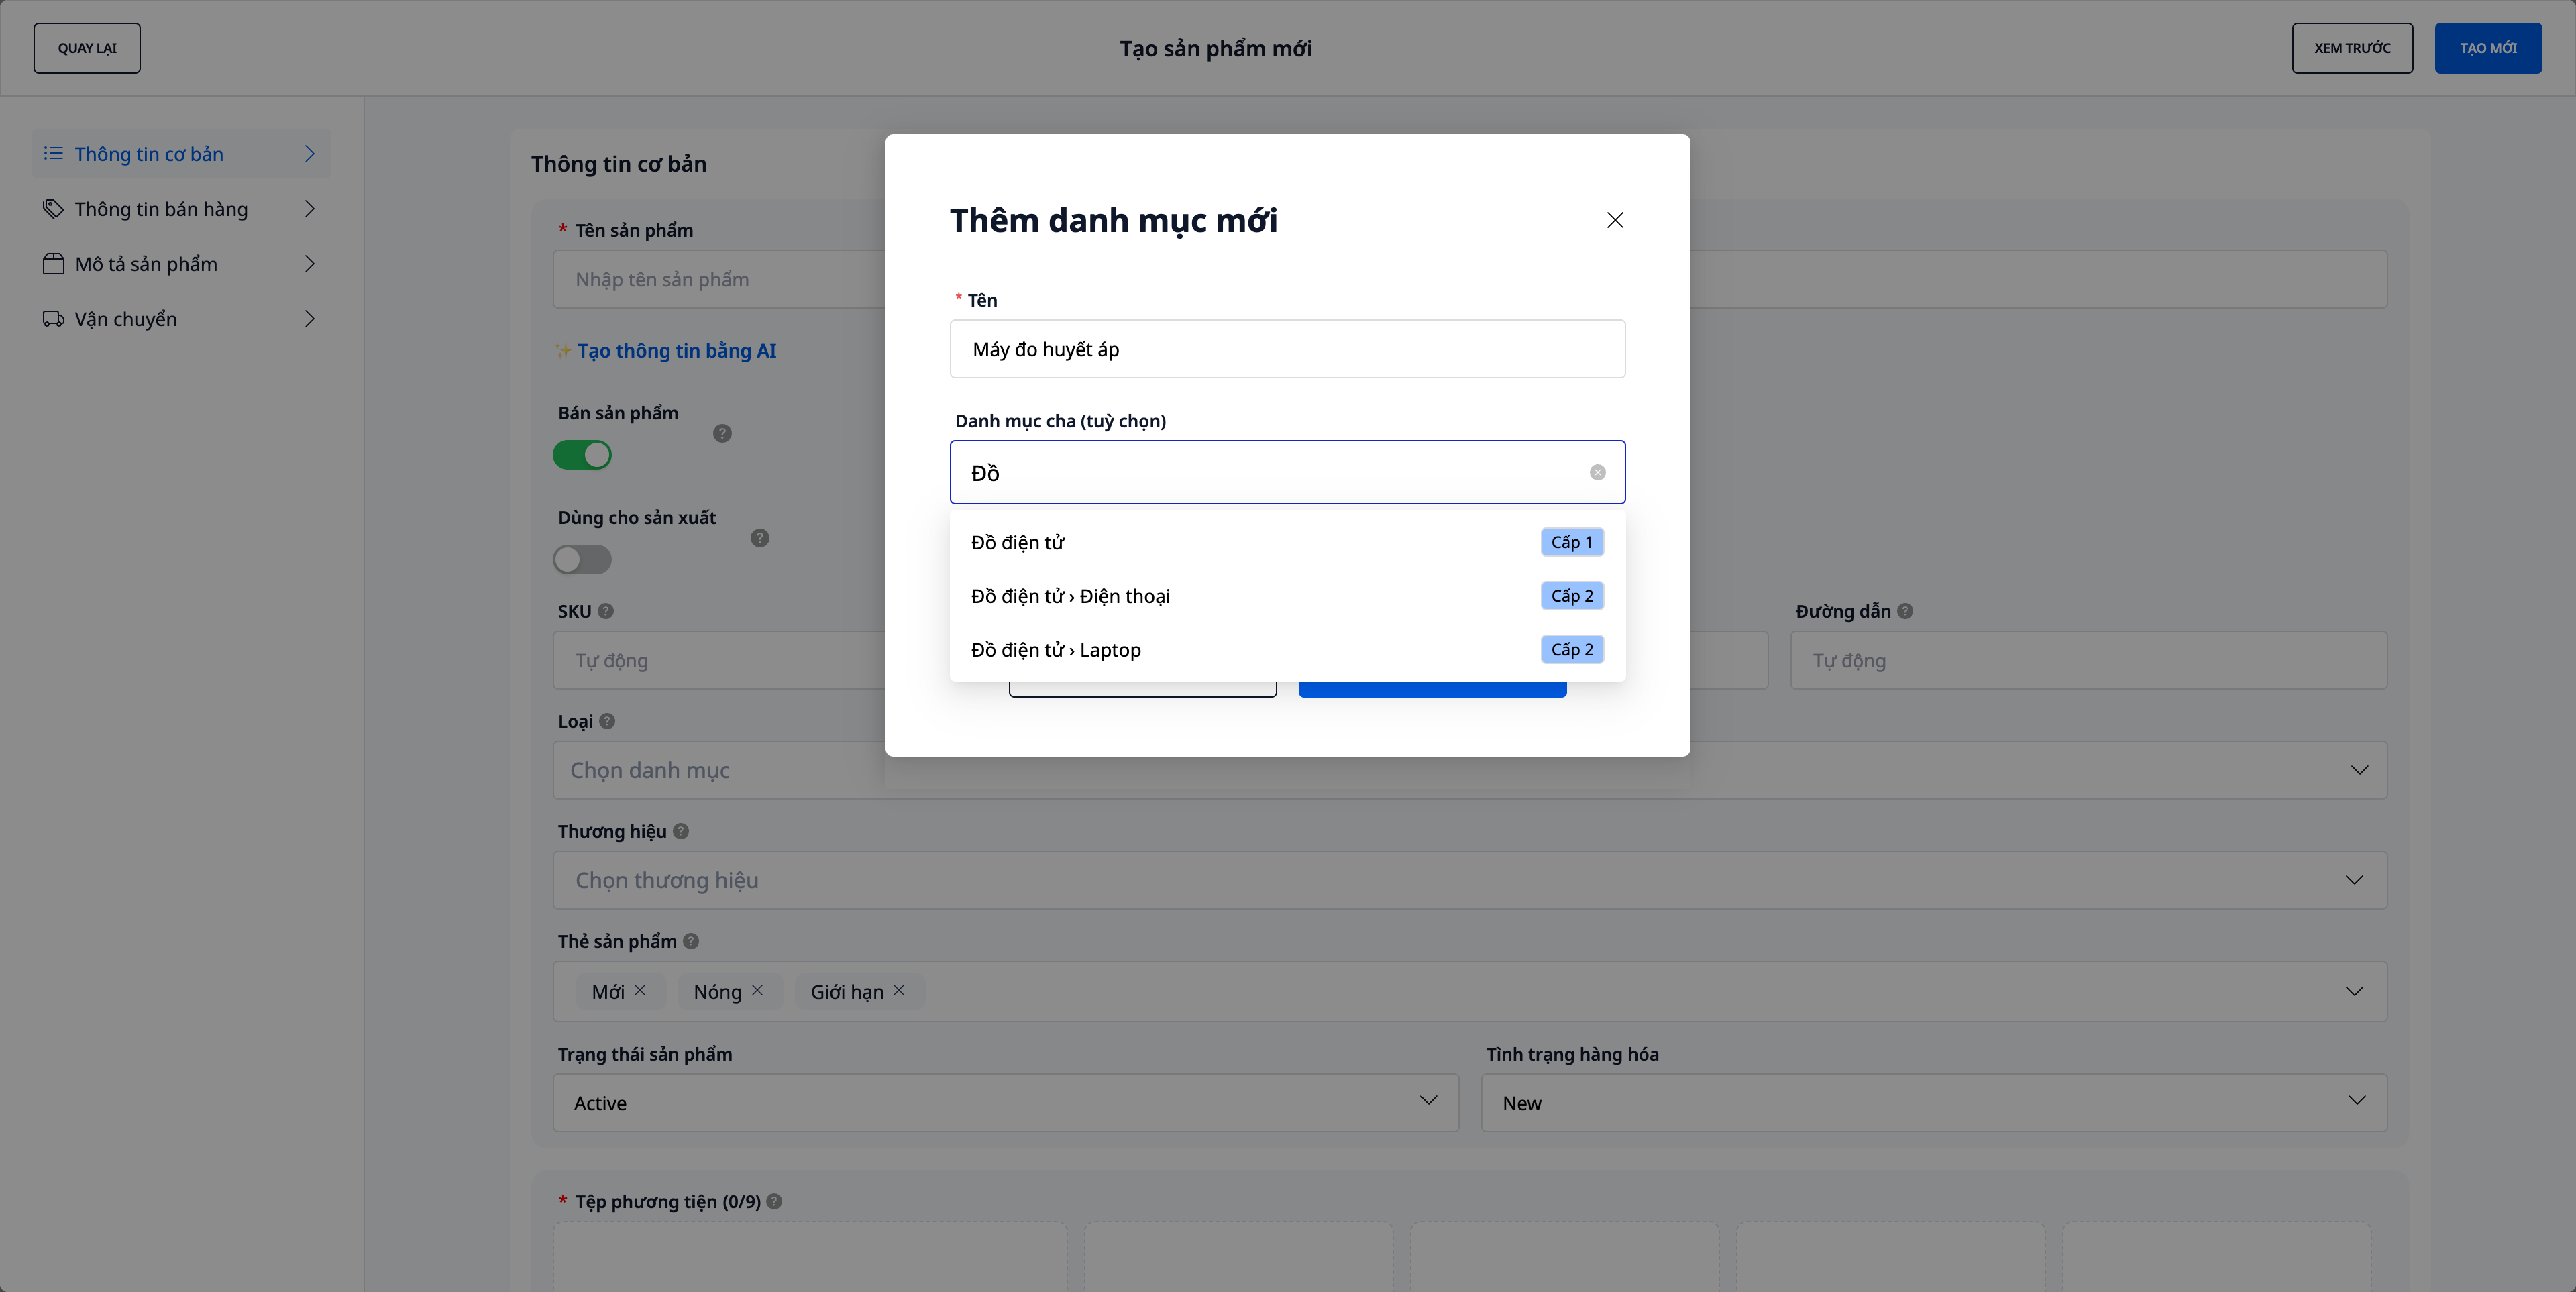This screenshot has height=1292, width=2576.
Task: Click the first media upload slot
Action: (x=810, y=1256)
